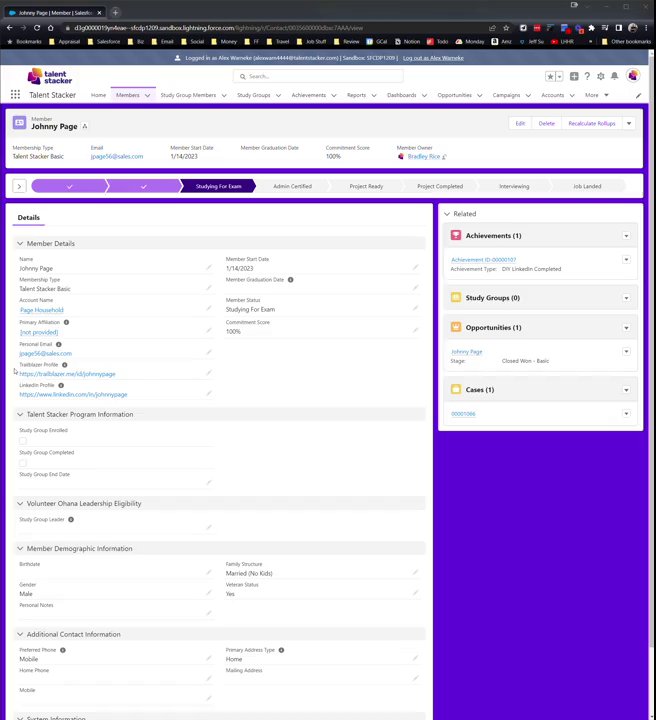Click the Edit button
Viewport: 656px width, 720px height.
pos(520,124)
